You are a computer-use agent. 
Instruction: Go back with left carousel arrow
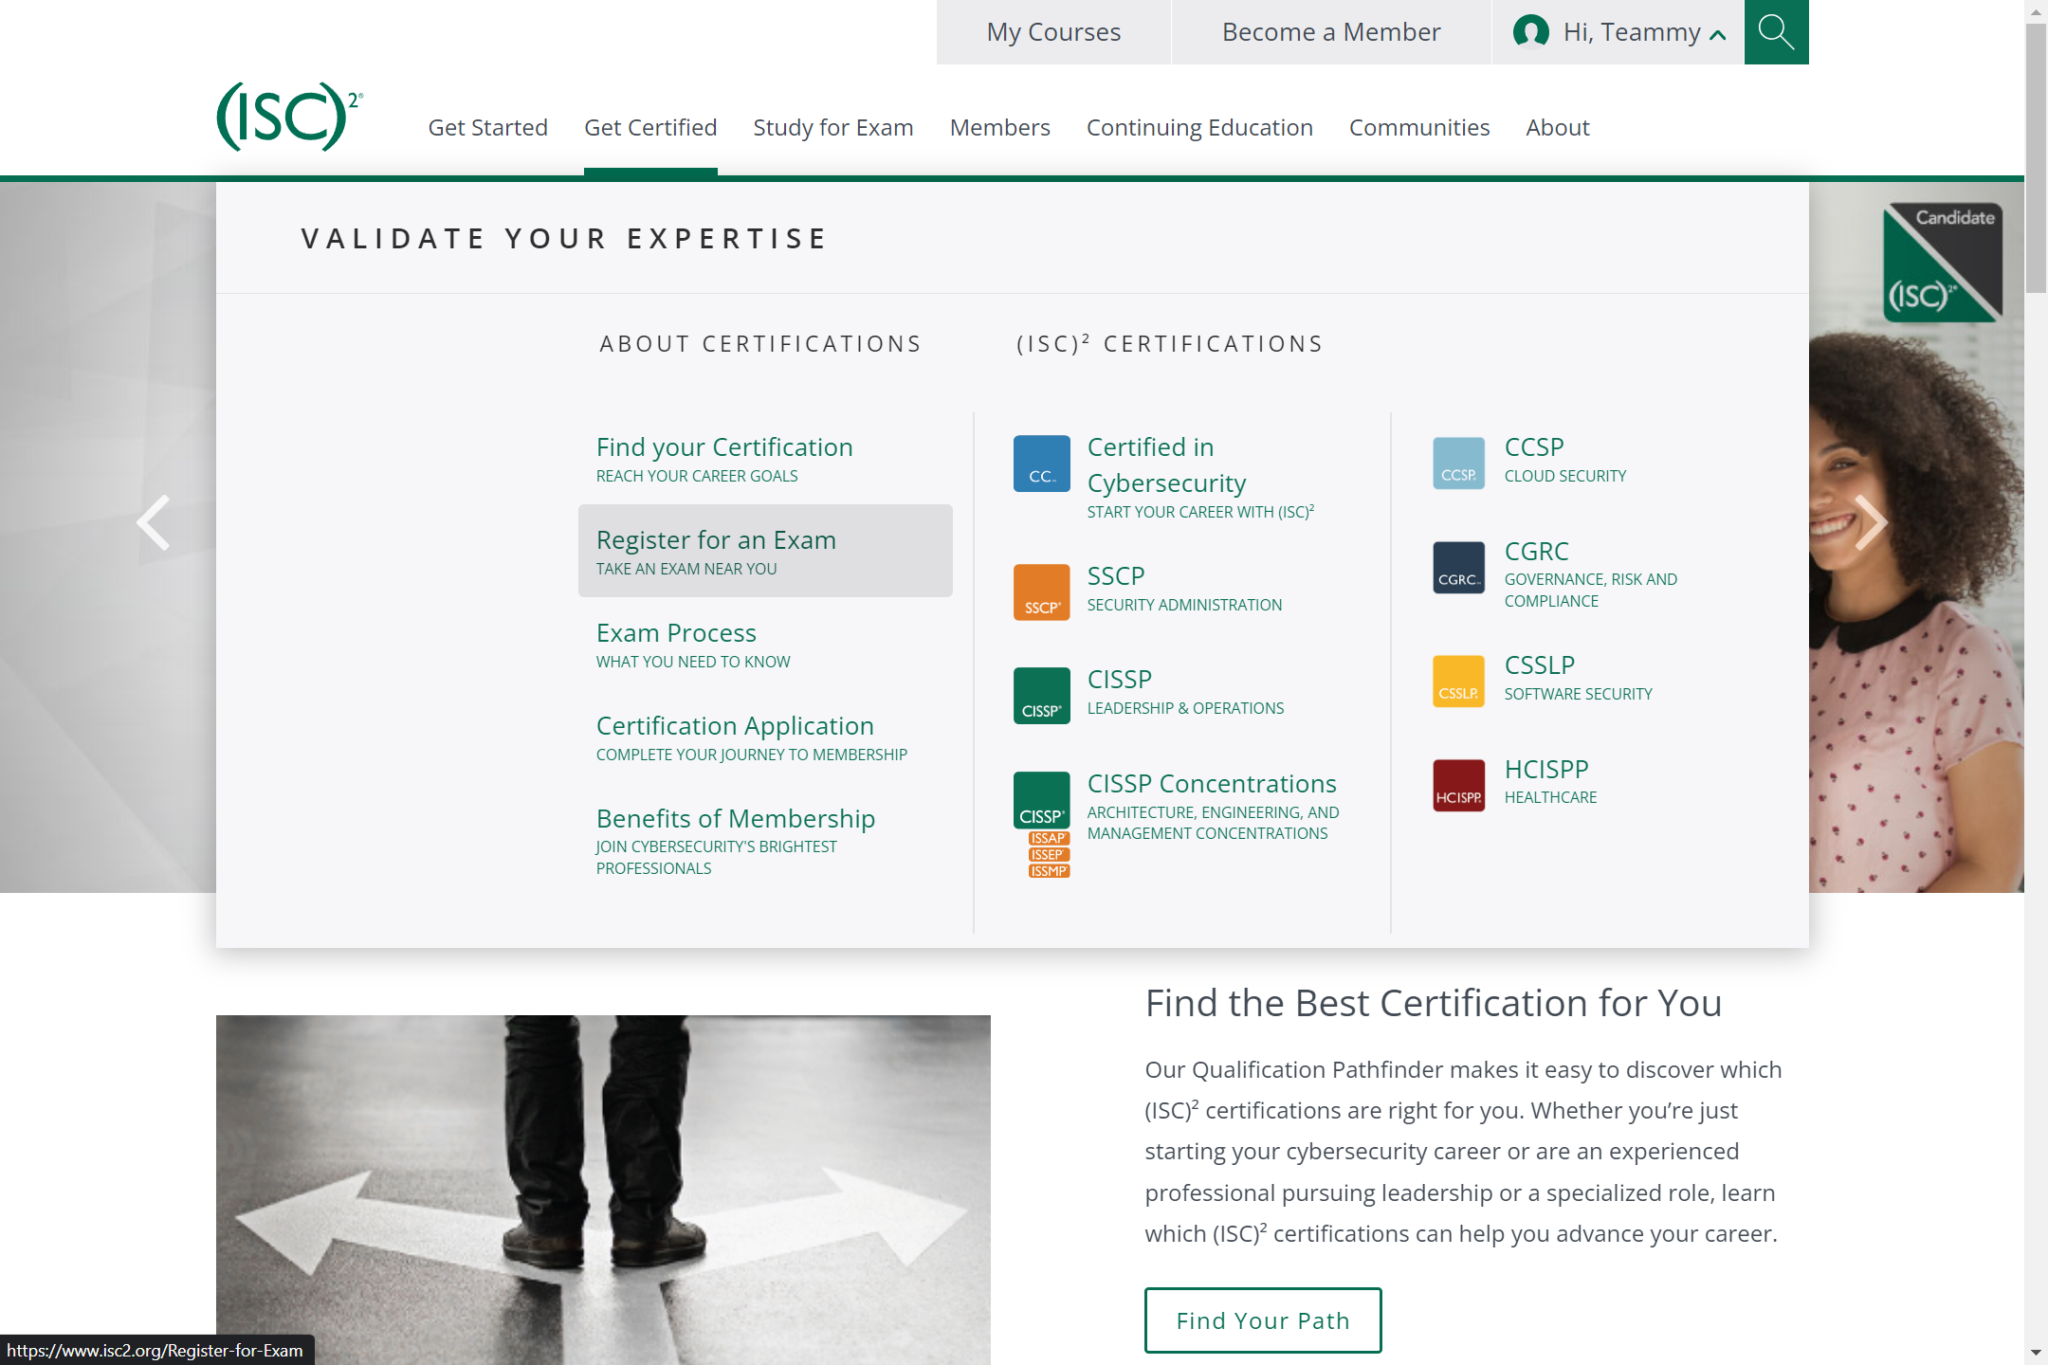[x=153, y=522]
